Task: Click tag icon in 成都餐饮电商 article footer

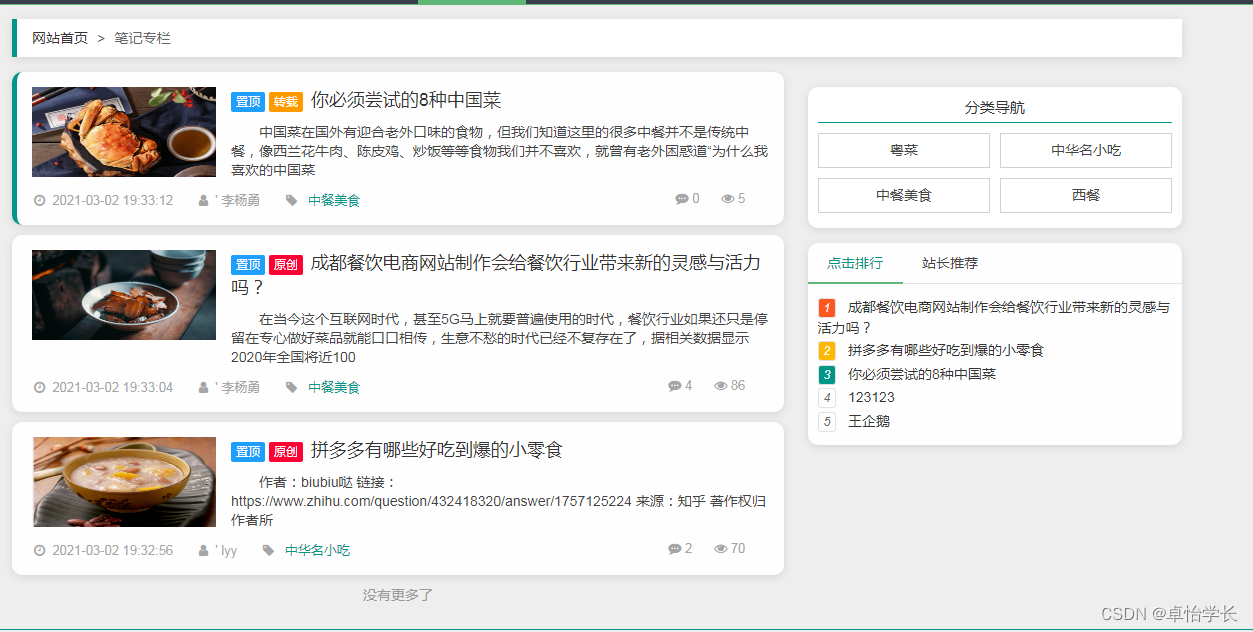Action: [291, 387]
